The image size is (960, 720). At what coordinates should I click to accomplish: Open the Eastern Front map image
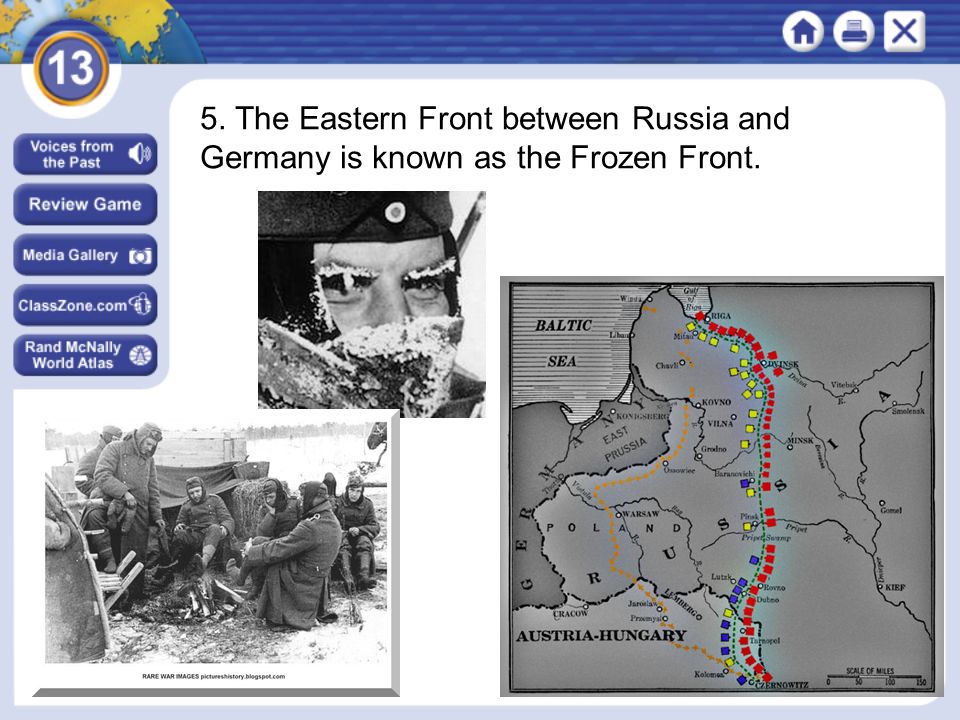[x=722, y=486]
